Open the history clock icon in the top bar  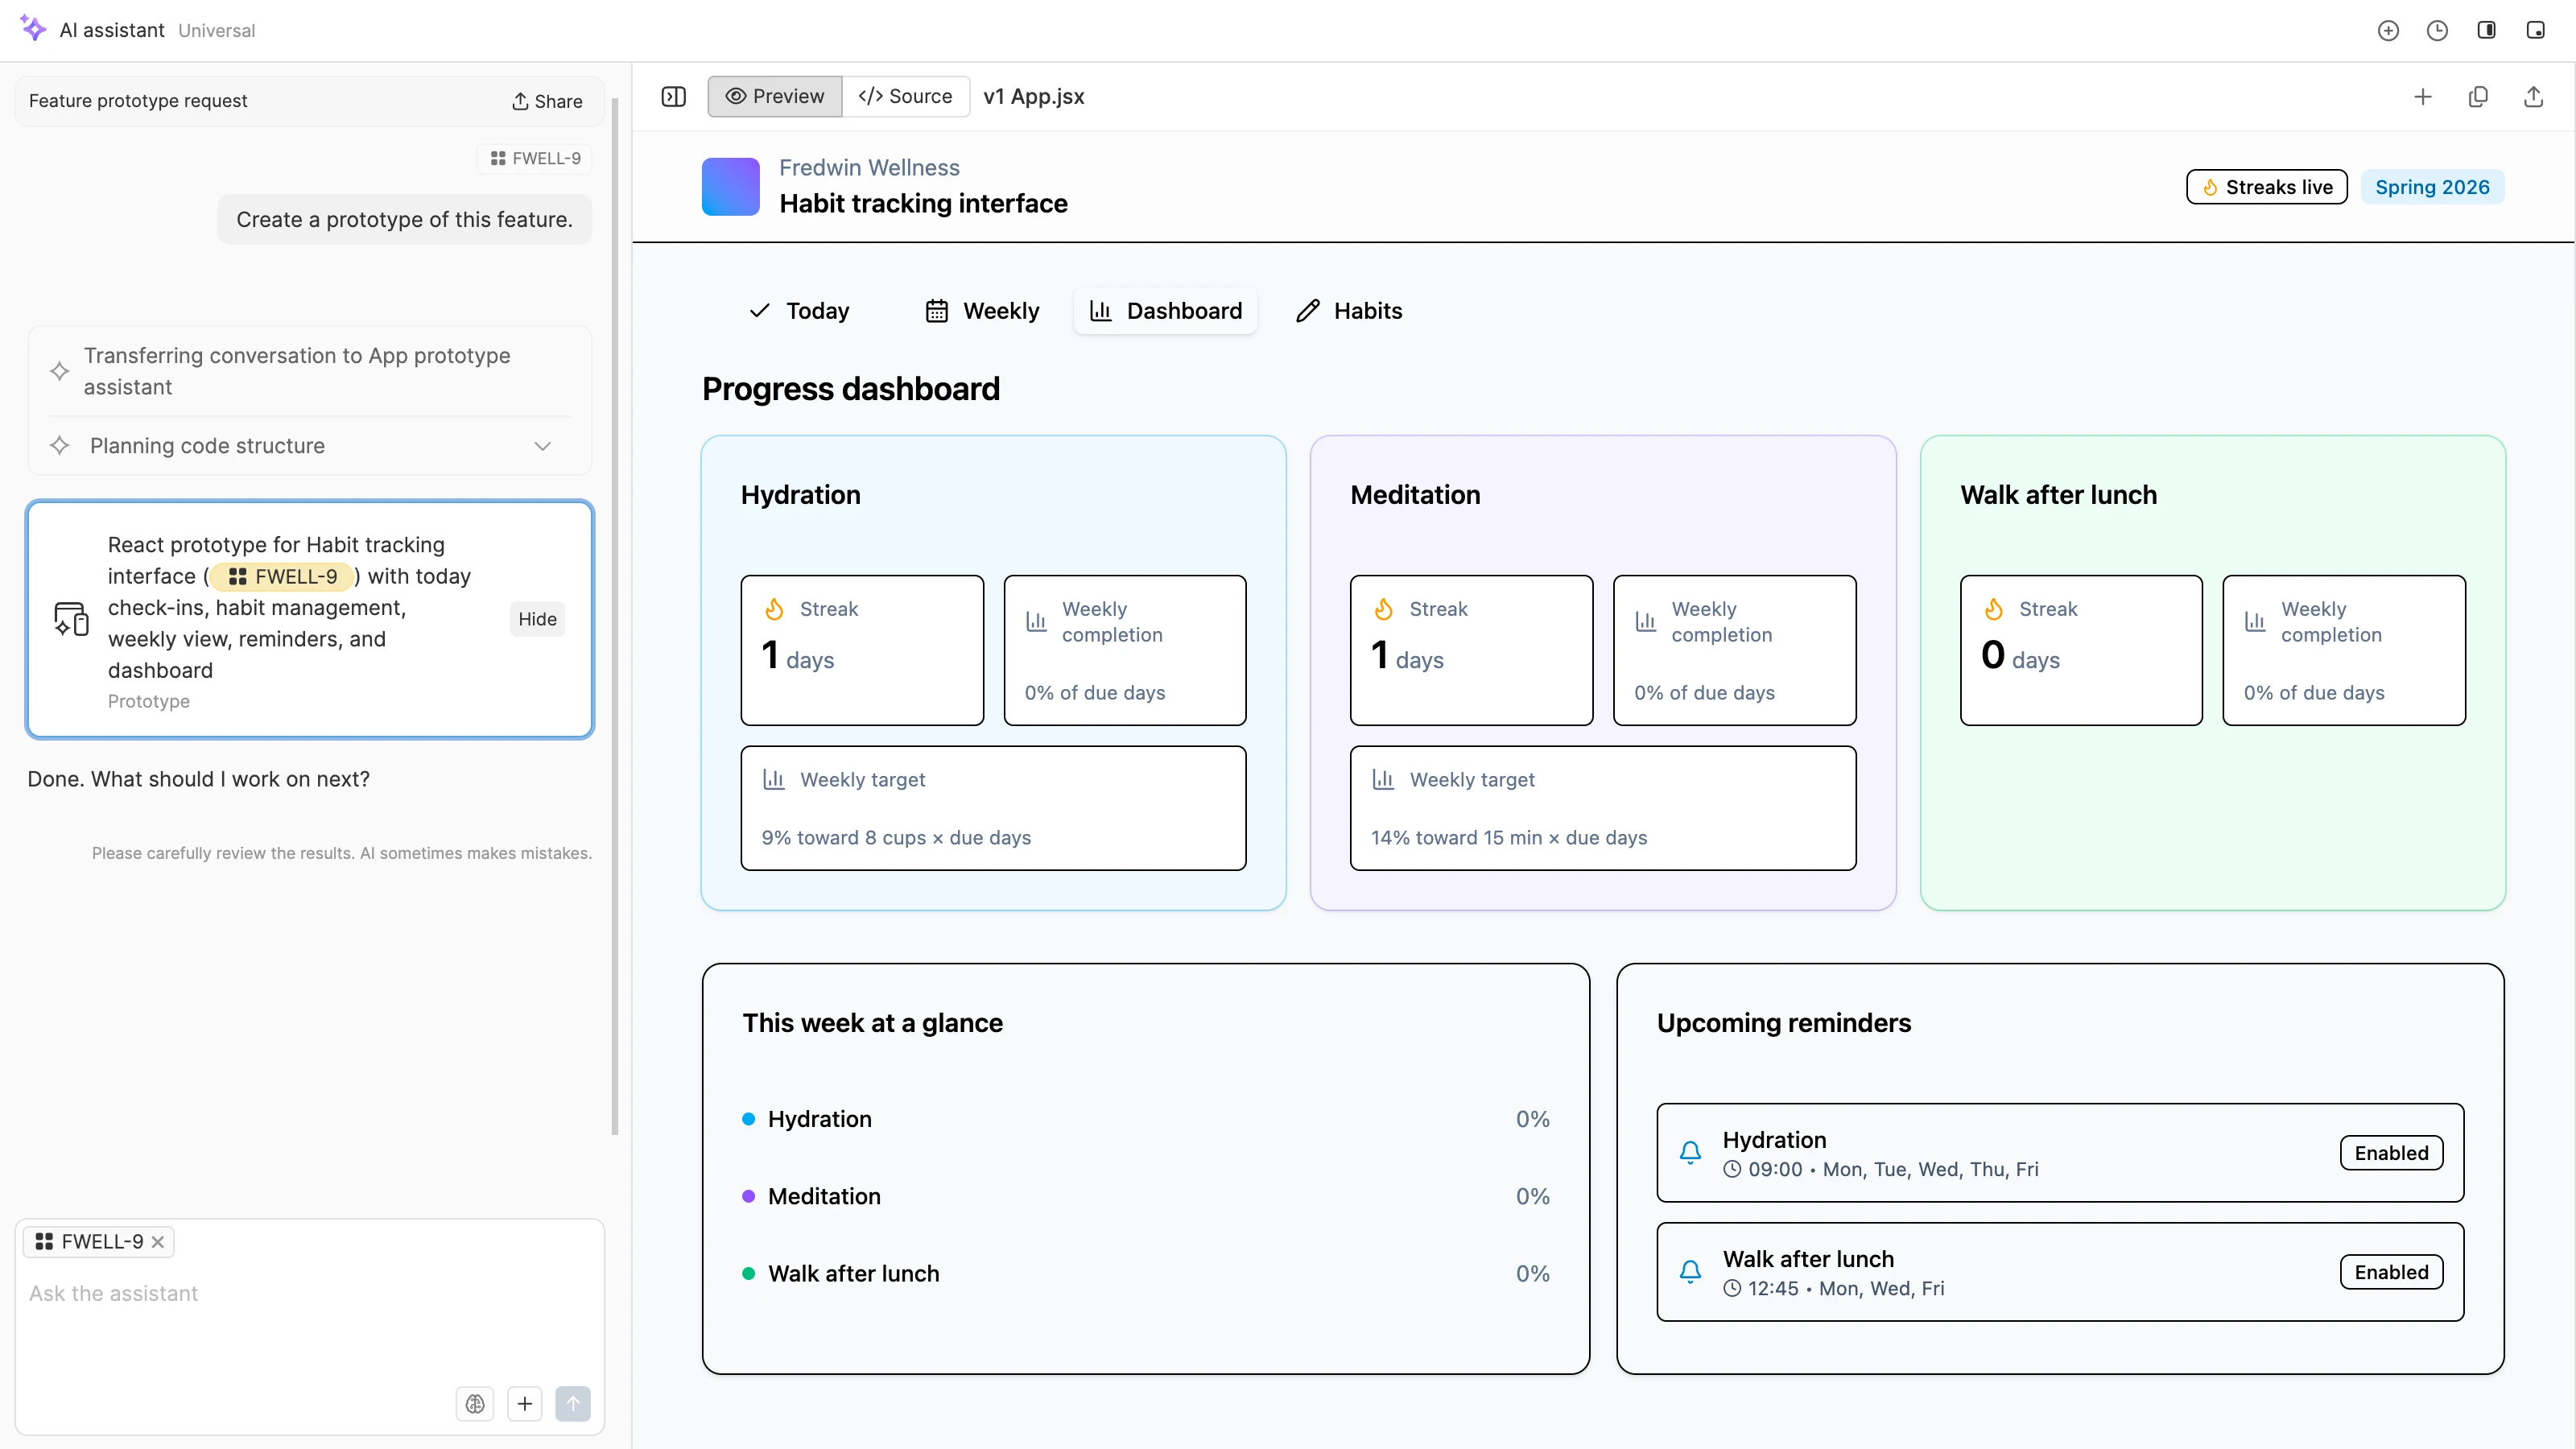click(x=2437, y=30)
